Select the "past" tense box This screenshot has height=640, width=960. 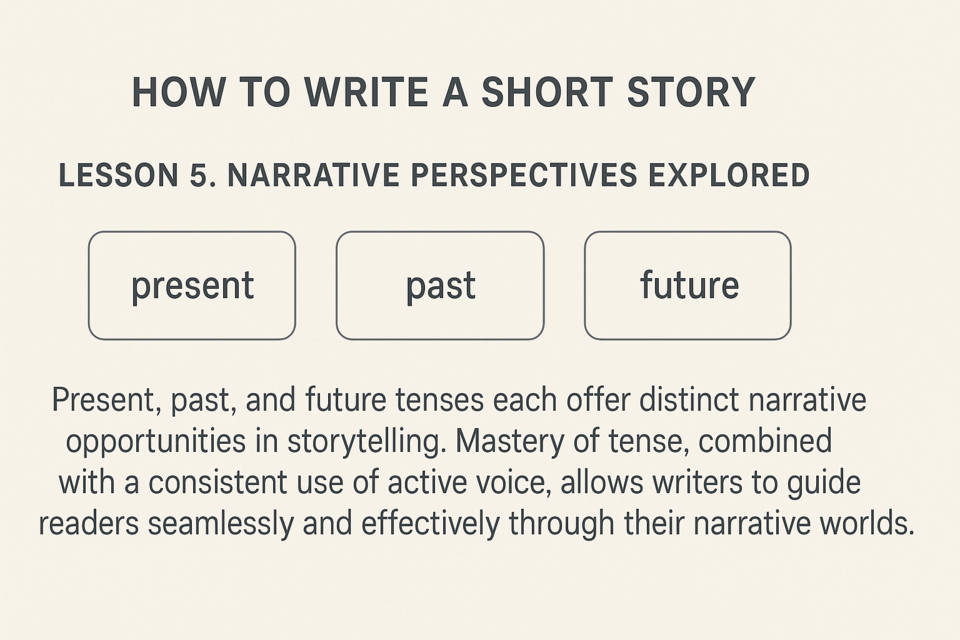pos(440,285)
